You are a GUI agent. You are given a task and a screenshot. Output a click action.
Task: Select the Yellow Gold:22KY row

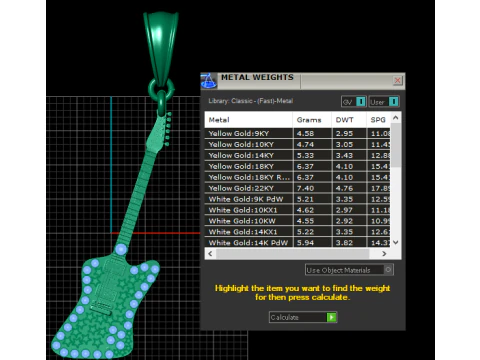[x=297, y=188]
